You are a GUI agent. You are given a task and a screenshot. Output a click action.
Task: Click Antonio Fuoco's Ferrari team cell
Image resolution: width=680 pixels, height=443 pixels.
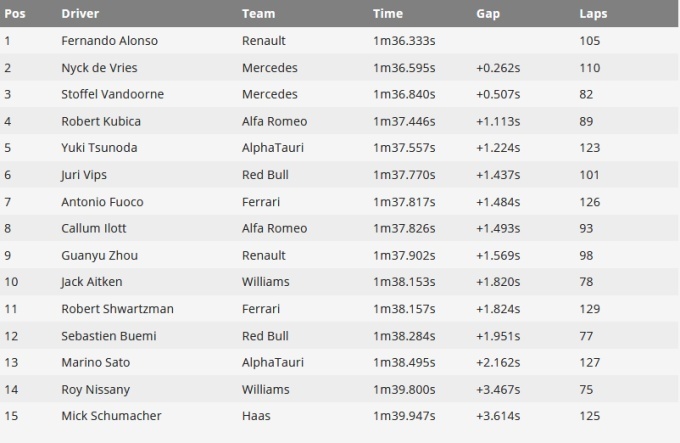point(262,201)
